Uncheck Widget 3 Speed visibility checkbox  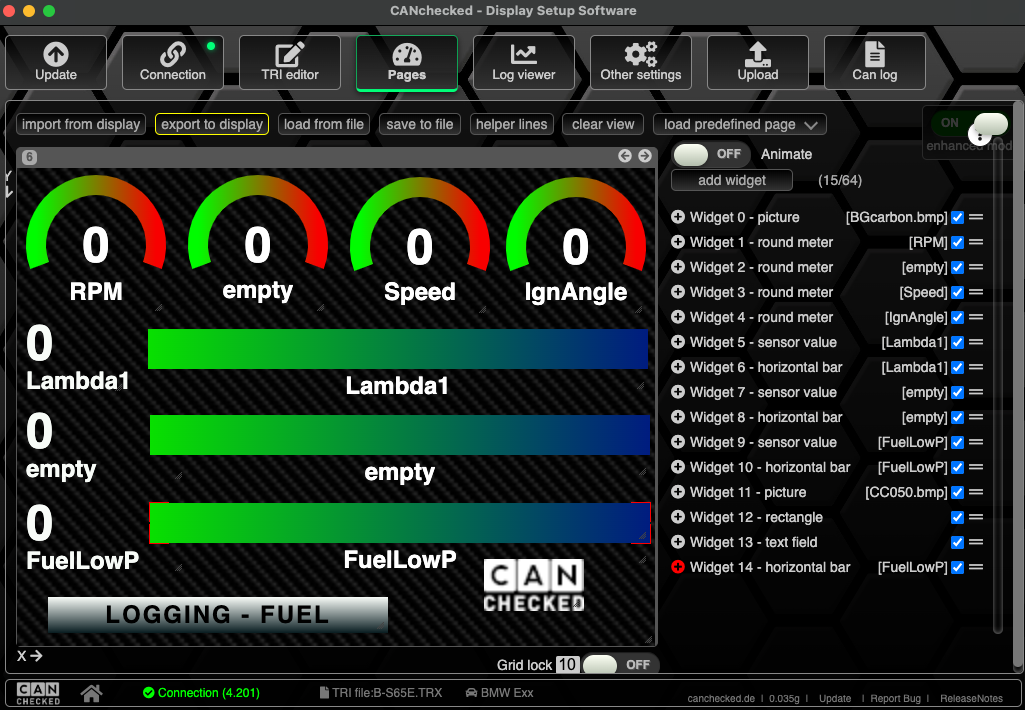click(958, 292)
